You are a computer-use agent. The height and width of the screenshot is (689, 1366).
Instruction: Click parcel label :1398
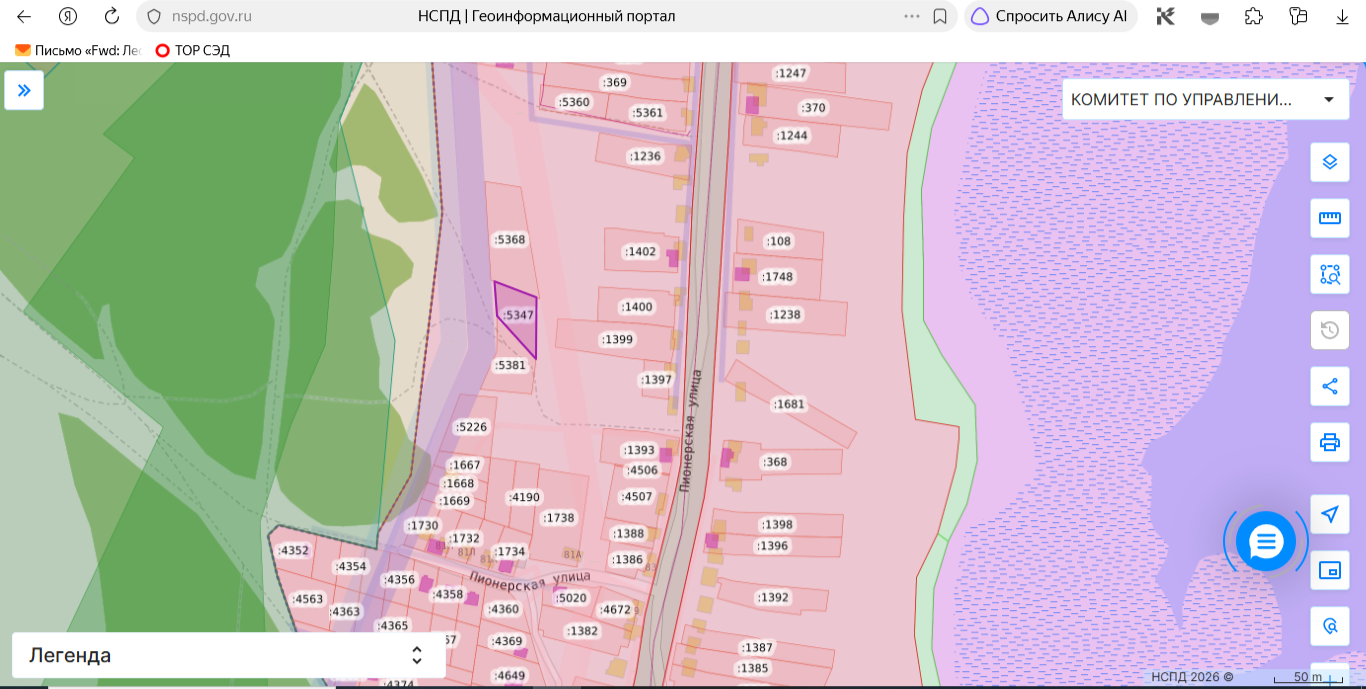[776, 525]
